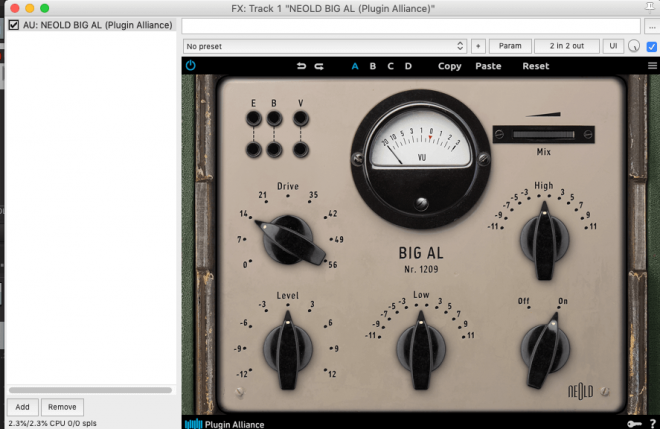Click the minus icon right of Mix slider
This screenshot has height=429, width=660.
[x=588, y=134]
